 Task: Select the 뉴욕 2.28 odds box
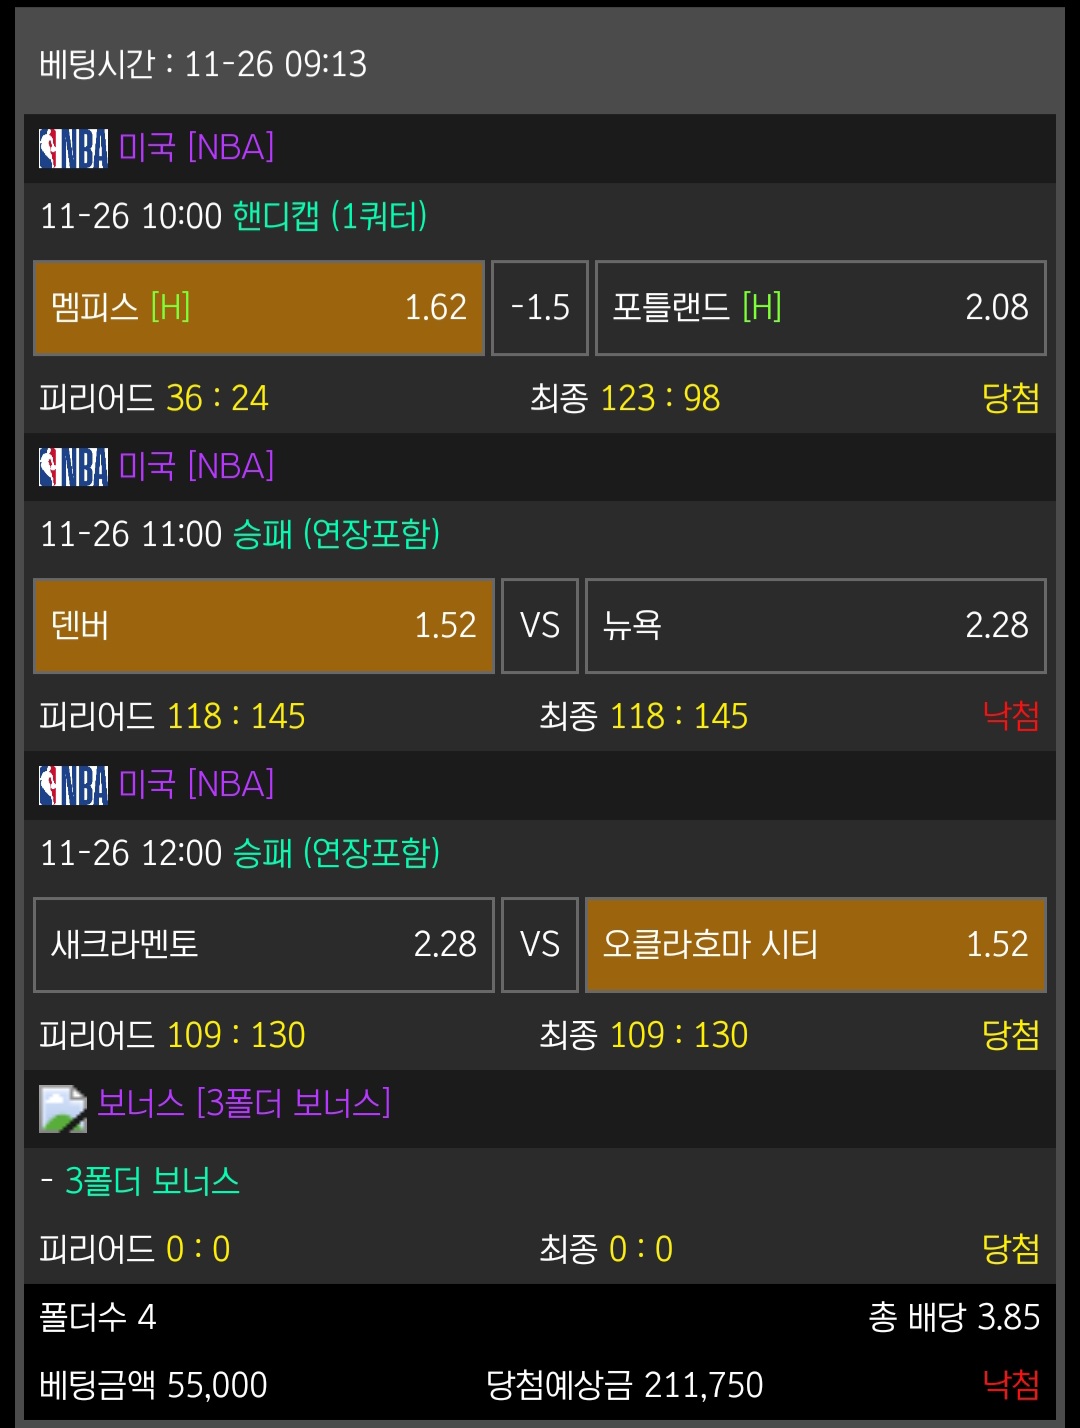coord(815,626)
